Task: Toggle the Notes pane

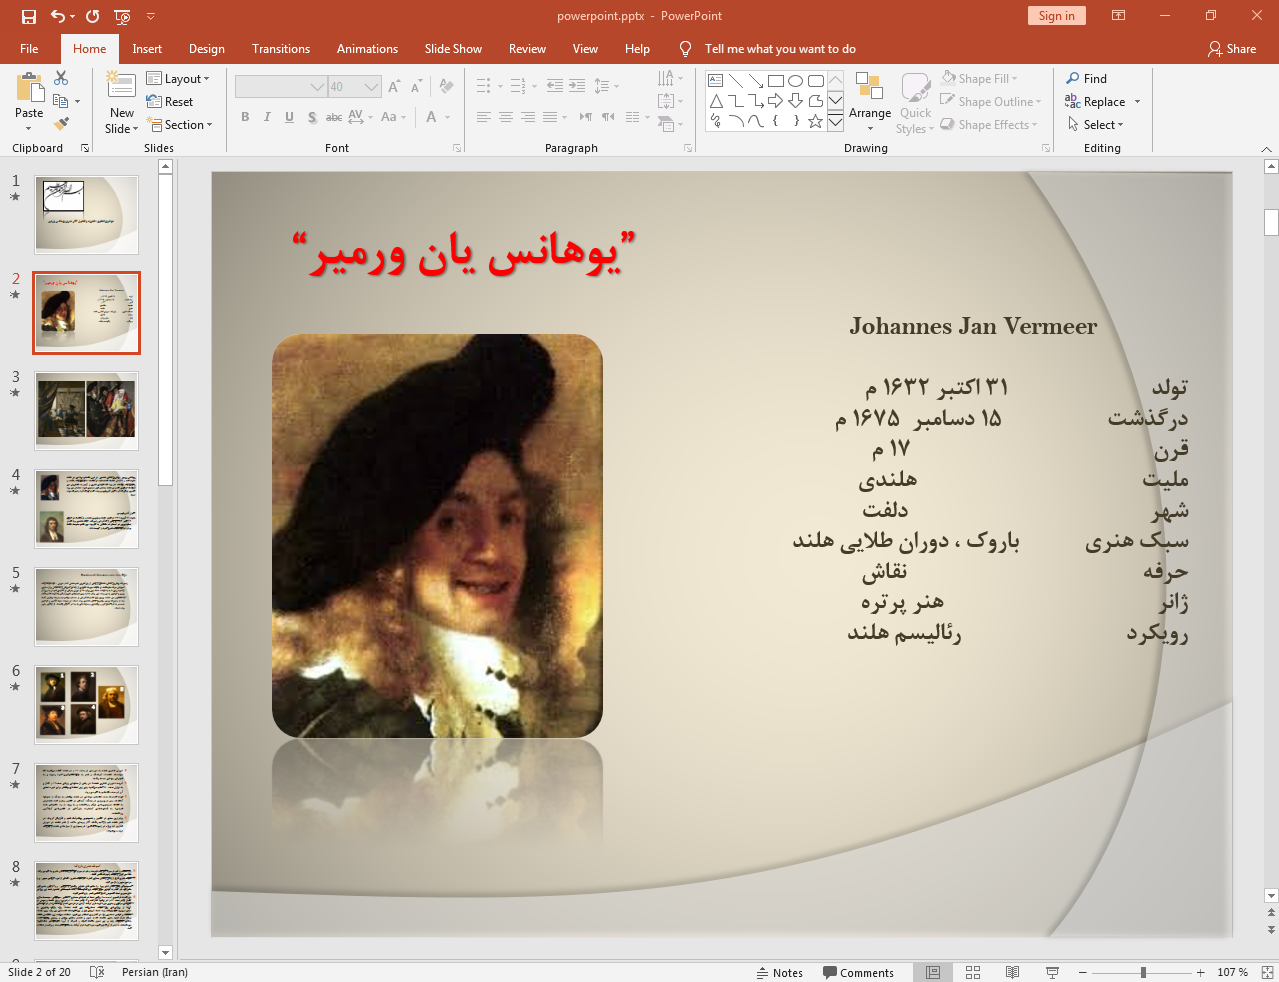Action: [x=779, y=972]
